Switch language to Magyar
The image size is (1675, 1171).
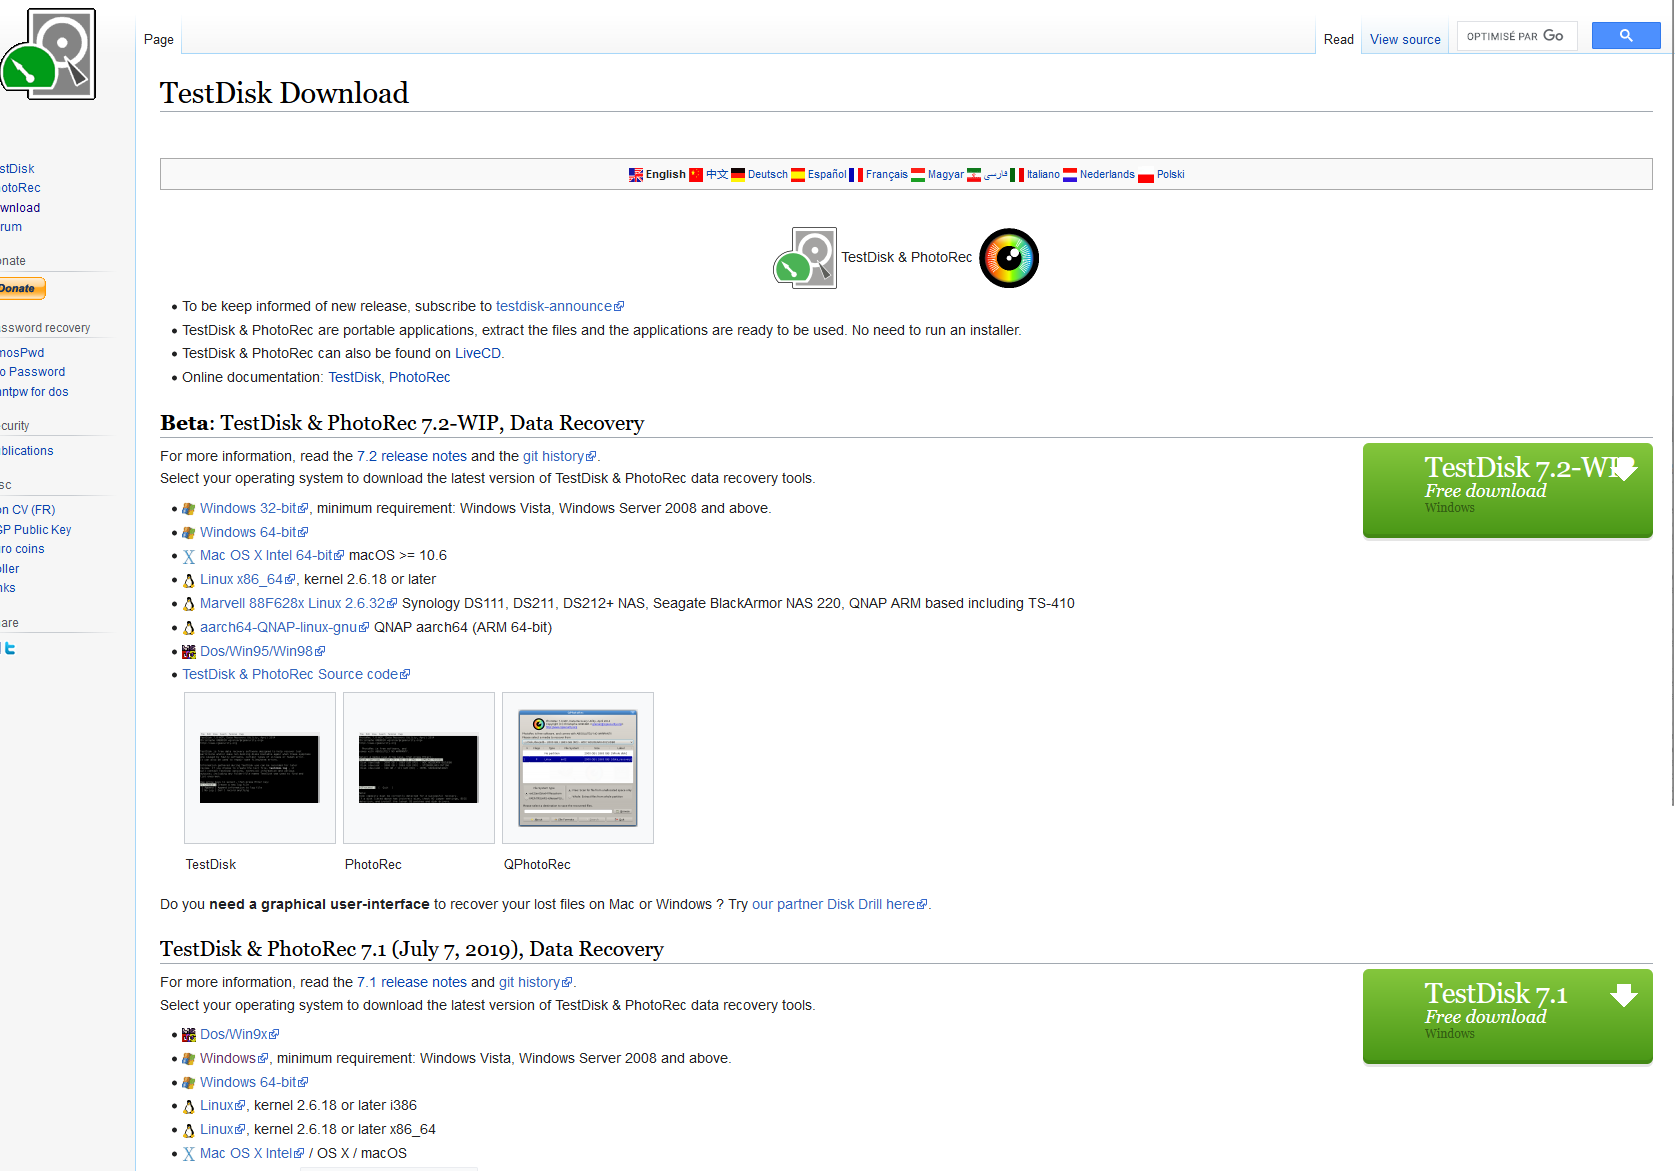coord(946,174)
